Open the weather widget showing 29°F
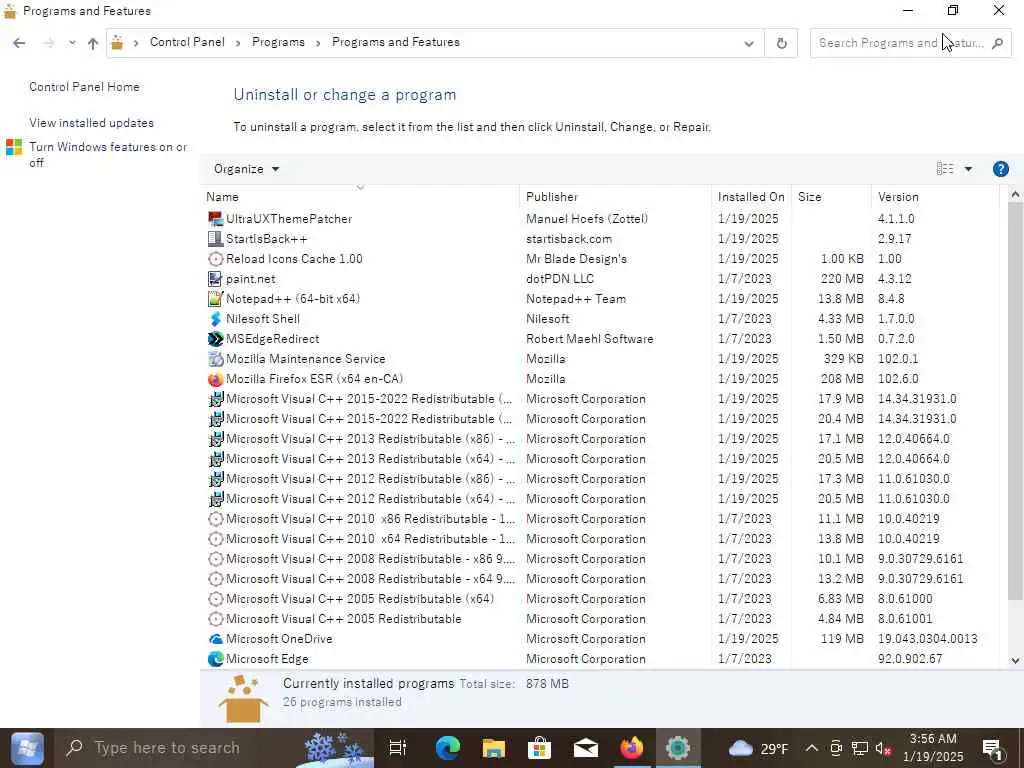Screen dimensions: 1024x768 759,748
